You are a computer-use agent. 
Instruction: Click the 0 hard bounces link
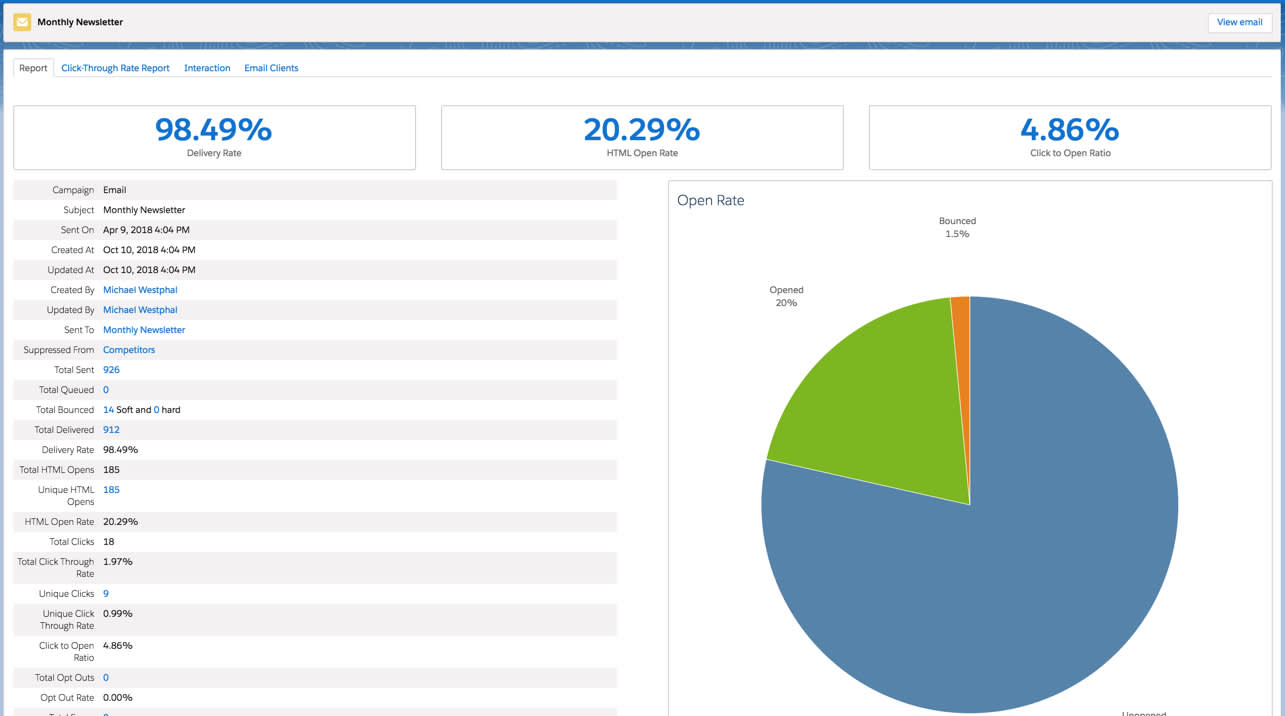click(157, 410)
